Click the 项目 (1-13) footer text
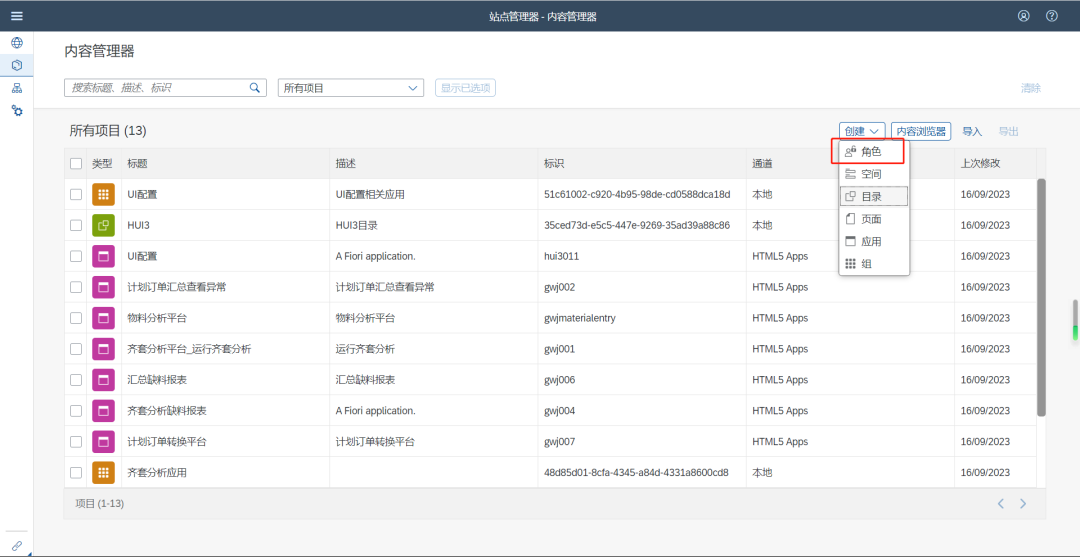This screenshot has height=557, width=1080. point(100,504)
